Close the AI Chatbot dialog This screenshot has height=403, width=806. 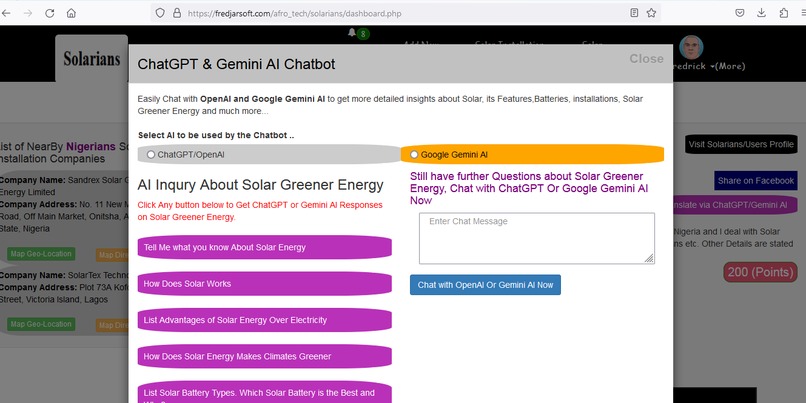[646, 59]
